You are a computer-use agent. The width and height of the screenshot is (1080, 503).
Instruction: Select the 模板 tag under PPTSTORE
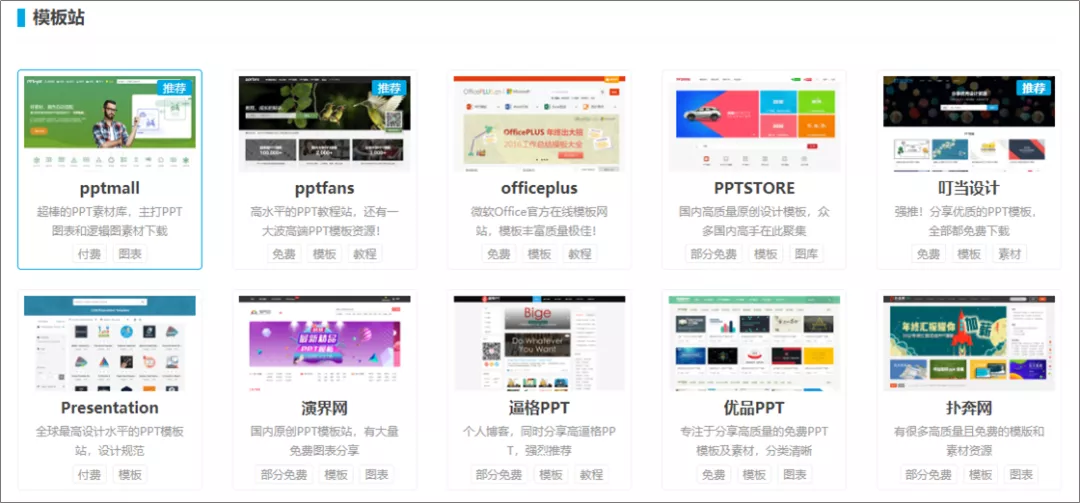click(765, 254)
